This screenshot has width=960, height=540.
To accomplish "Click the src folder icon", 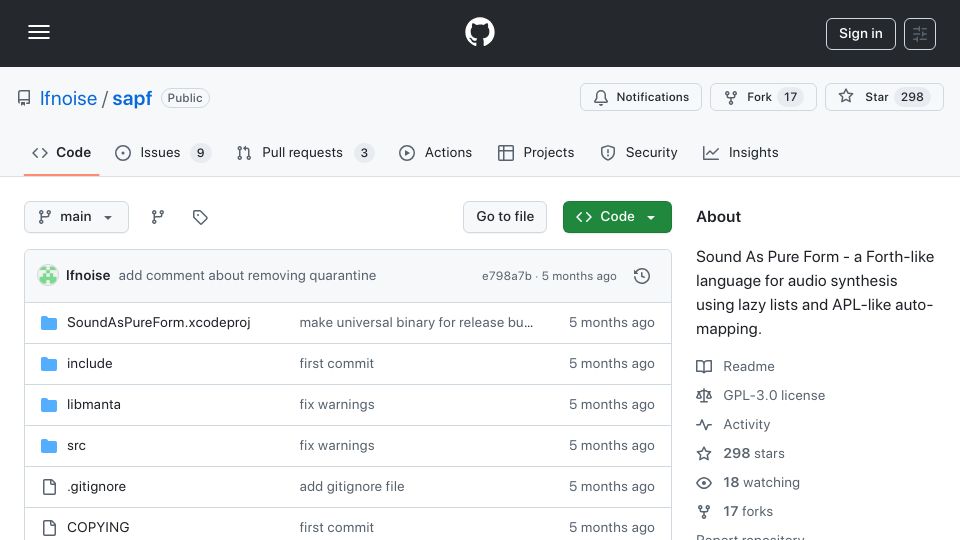I will coord(49,446).
